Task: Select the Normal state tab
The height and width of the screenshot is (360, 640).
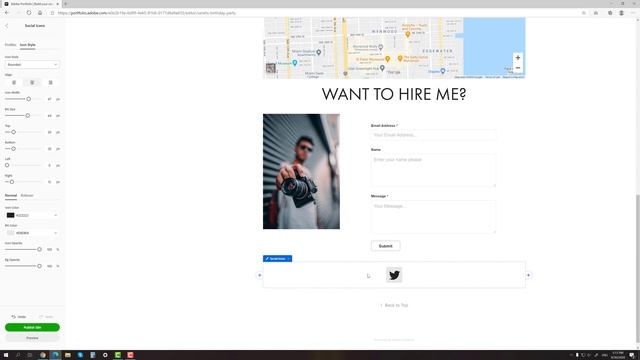Action: 11,196
